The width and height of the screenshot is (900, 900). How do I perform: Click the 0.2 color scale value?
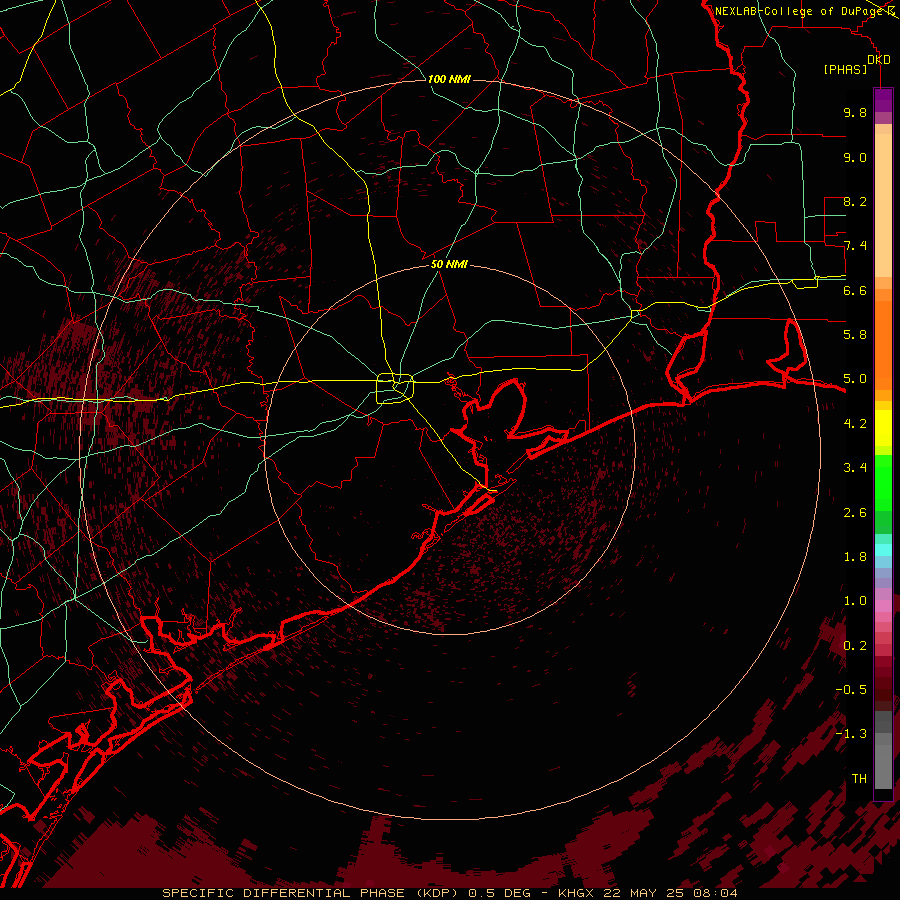(x=855, y=646)
